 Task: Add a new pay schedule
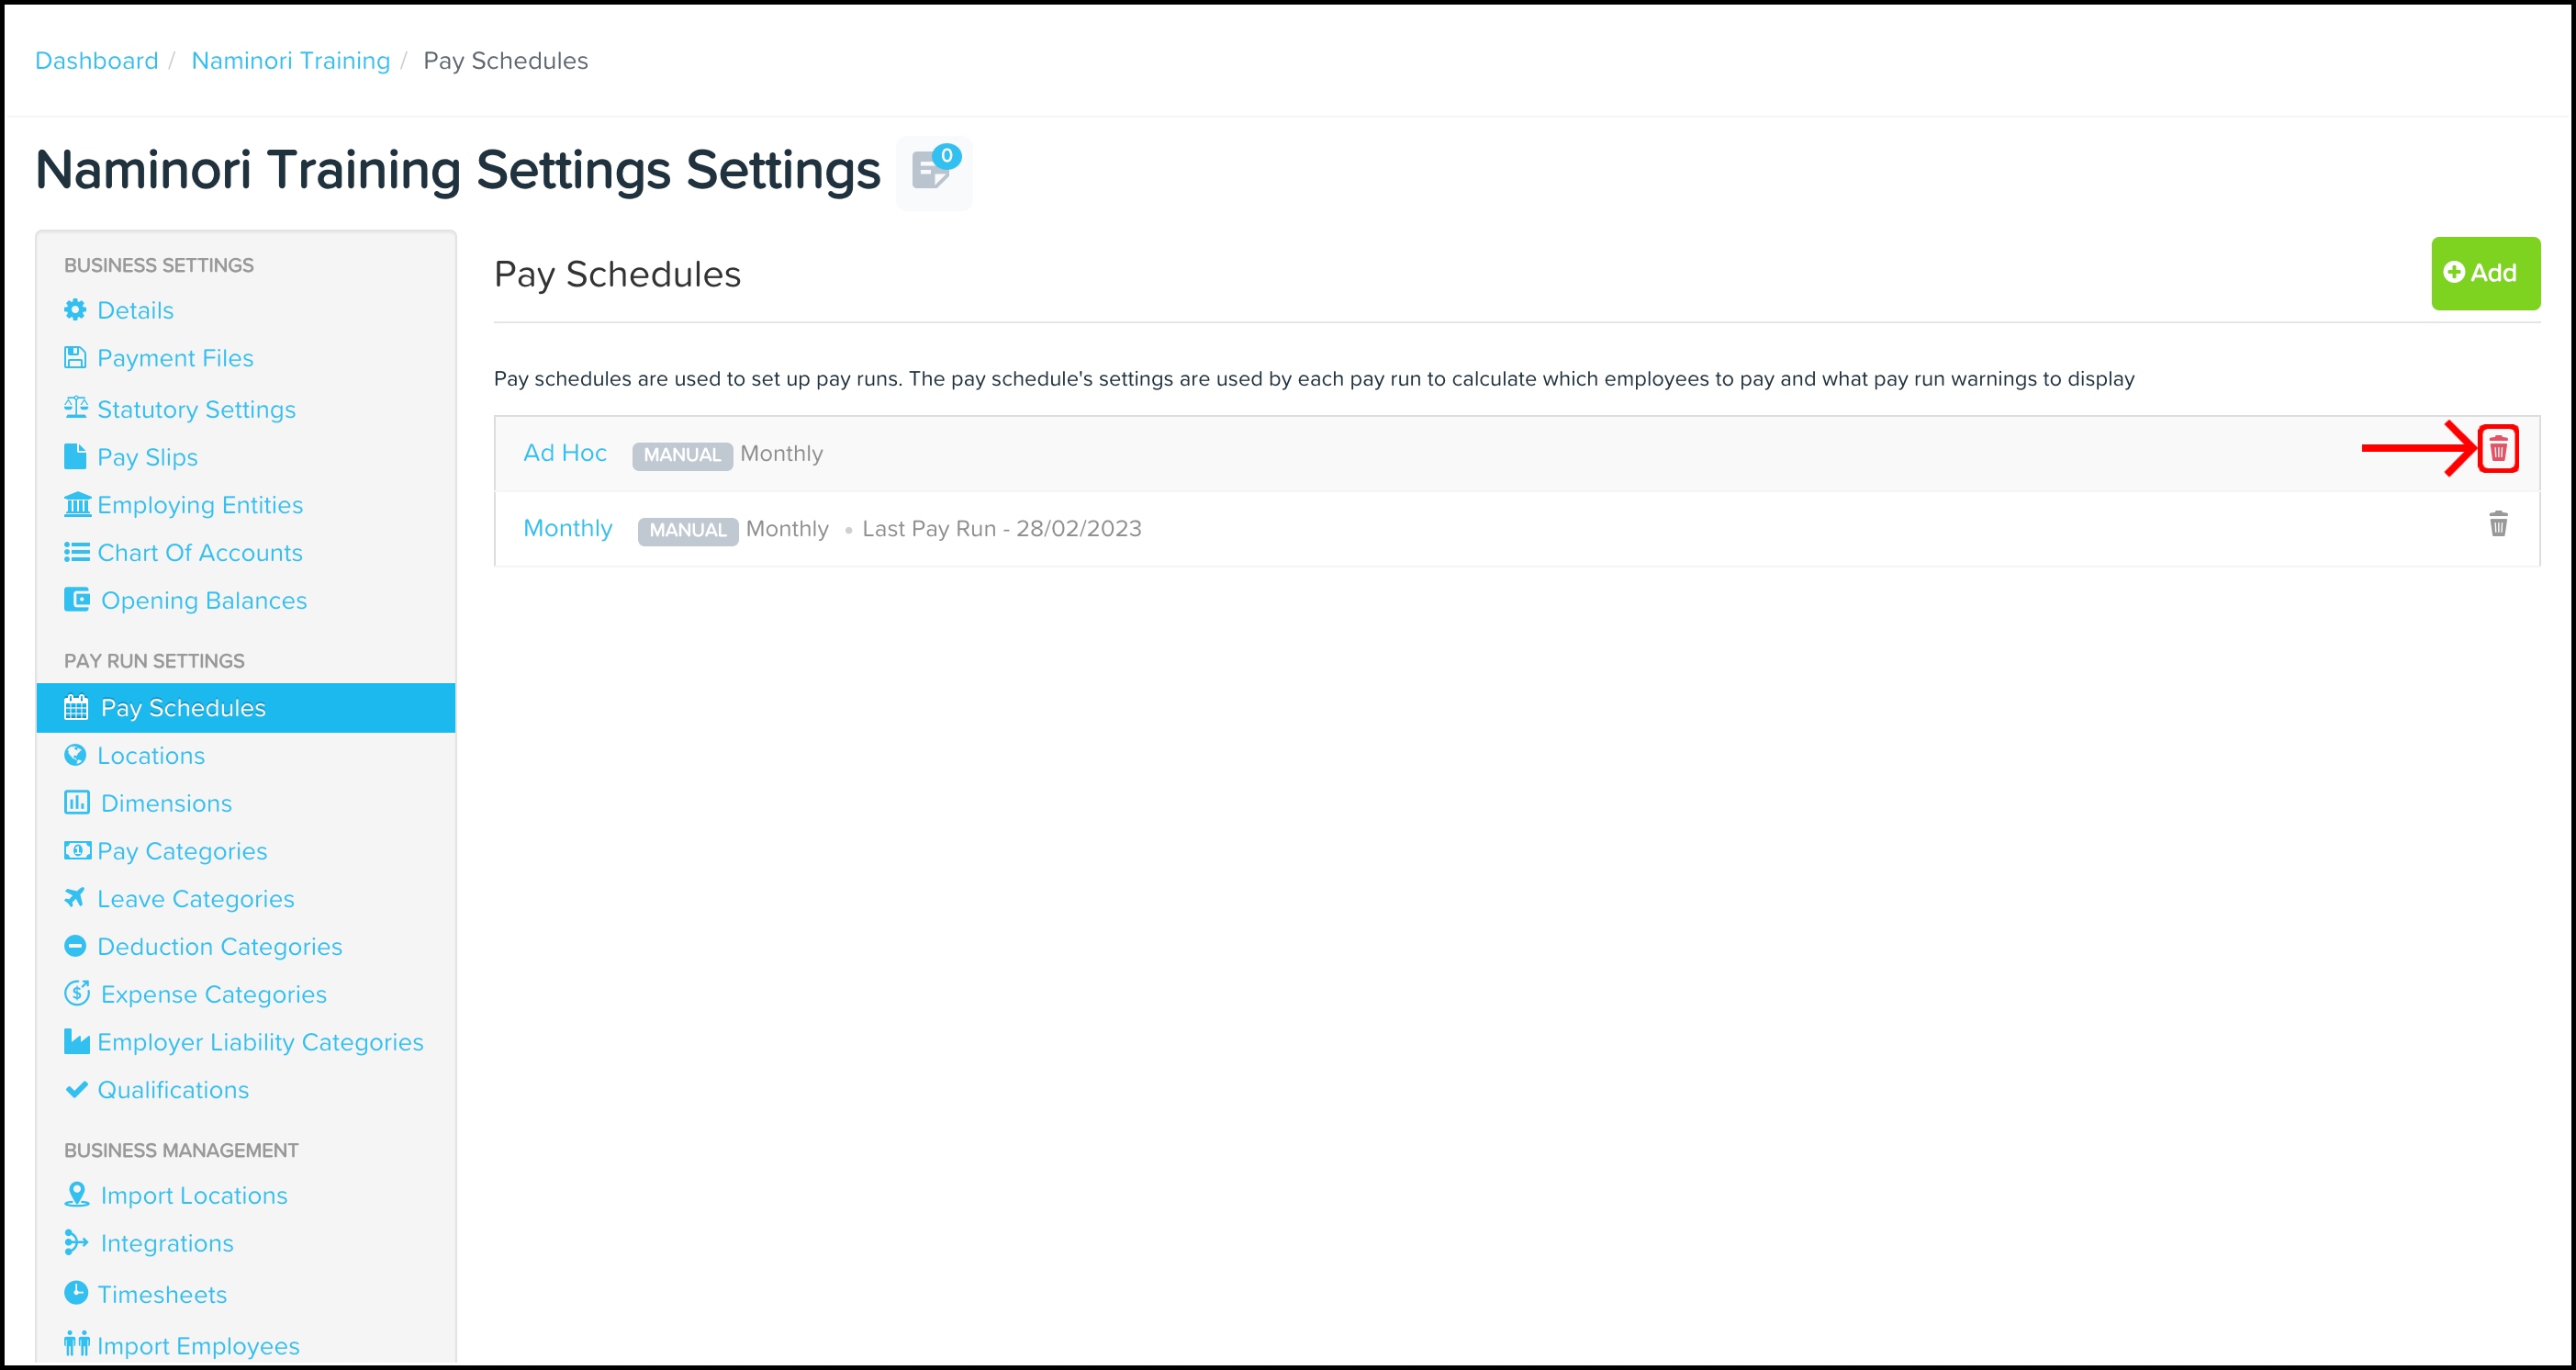coord(2484,273)
